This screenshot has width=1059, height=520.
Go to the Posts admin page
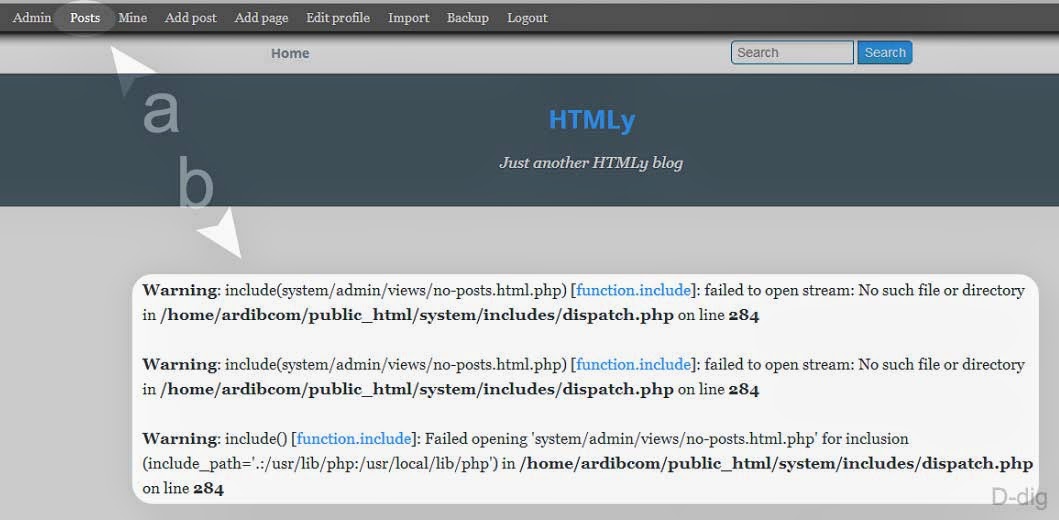coord(85,18)
